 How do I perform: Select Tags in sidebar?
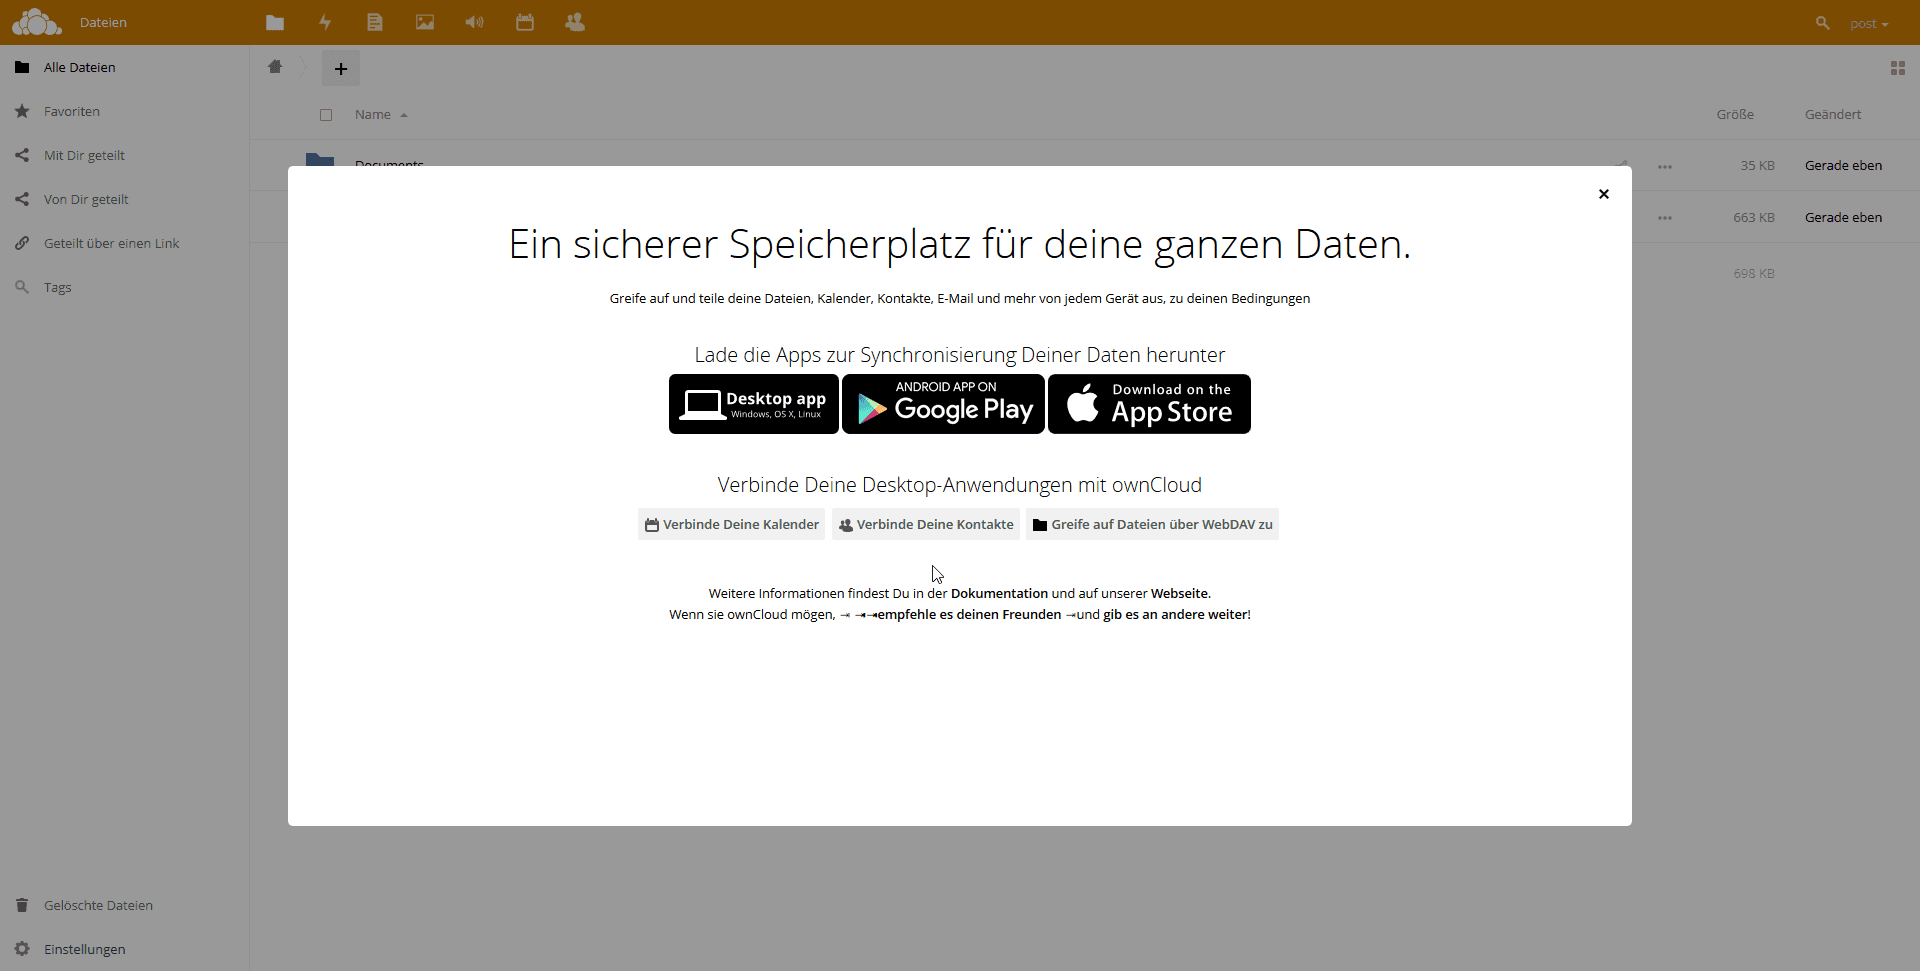pos(124,287)
